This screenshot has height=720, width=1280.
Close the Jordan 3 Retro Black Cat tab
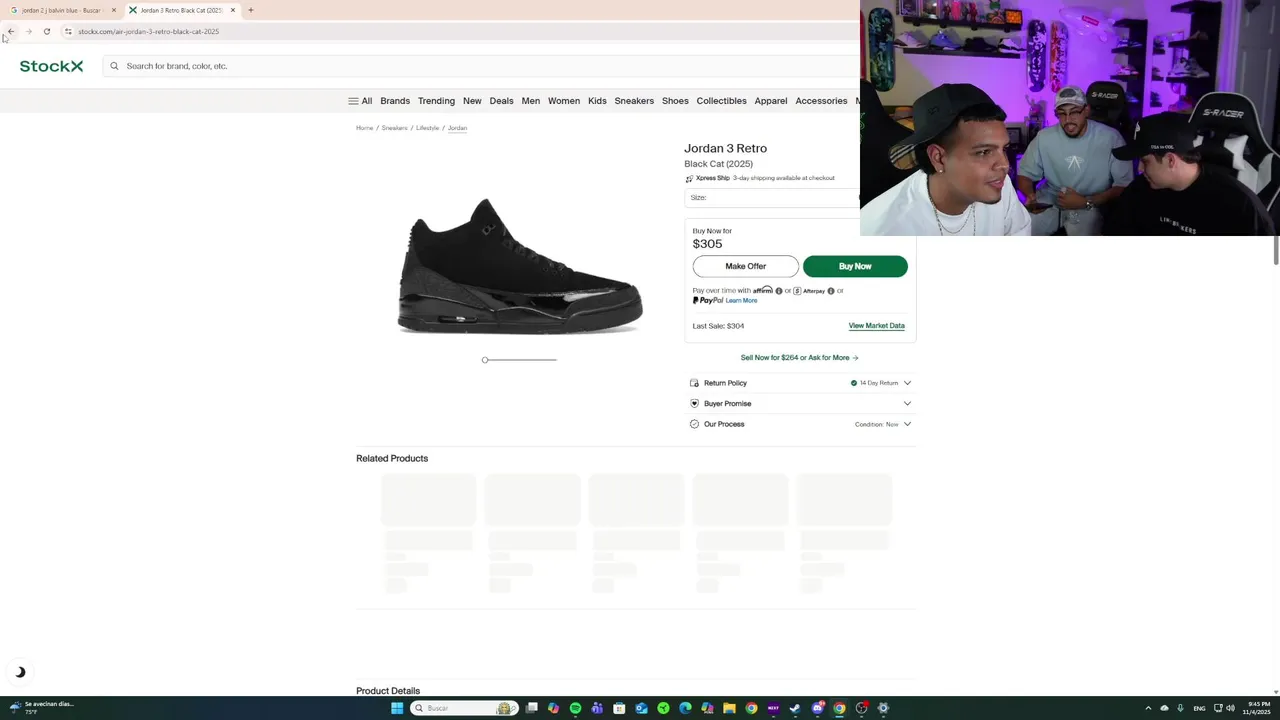point(233,10)
